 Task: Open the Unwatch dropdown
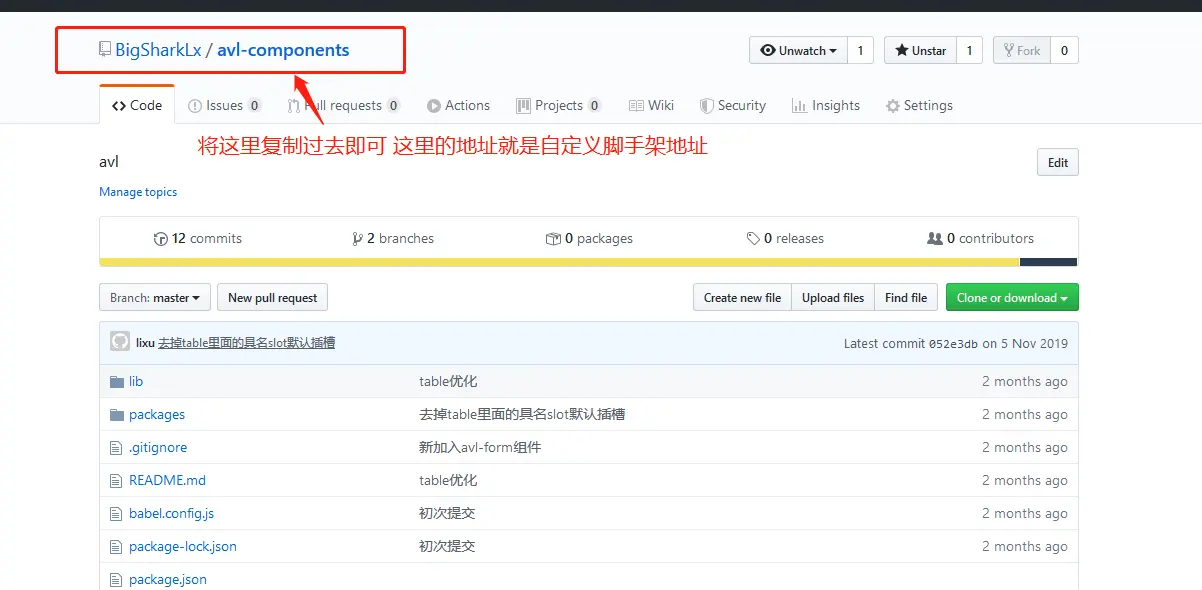(x=798, y=50)
